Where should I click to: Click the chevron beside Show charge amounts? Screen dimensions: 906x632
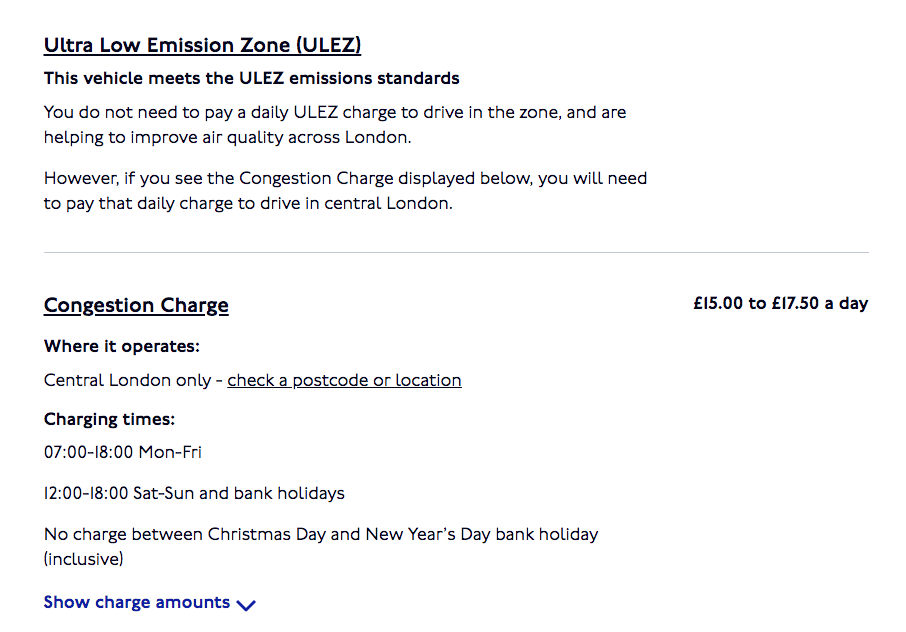246,605
